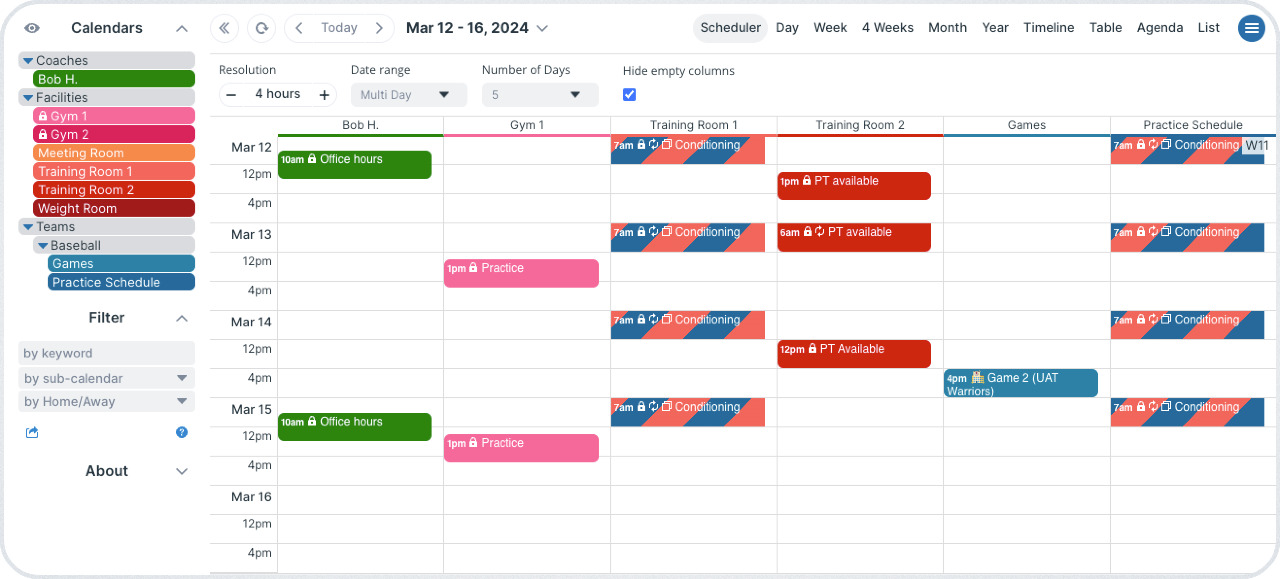This screenshot has width=1280, height=579.
Task: Open the help question mark icon
Action: (182, 433)
